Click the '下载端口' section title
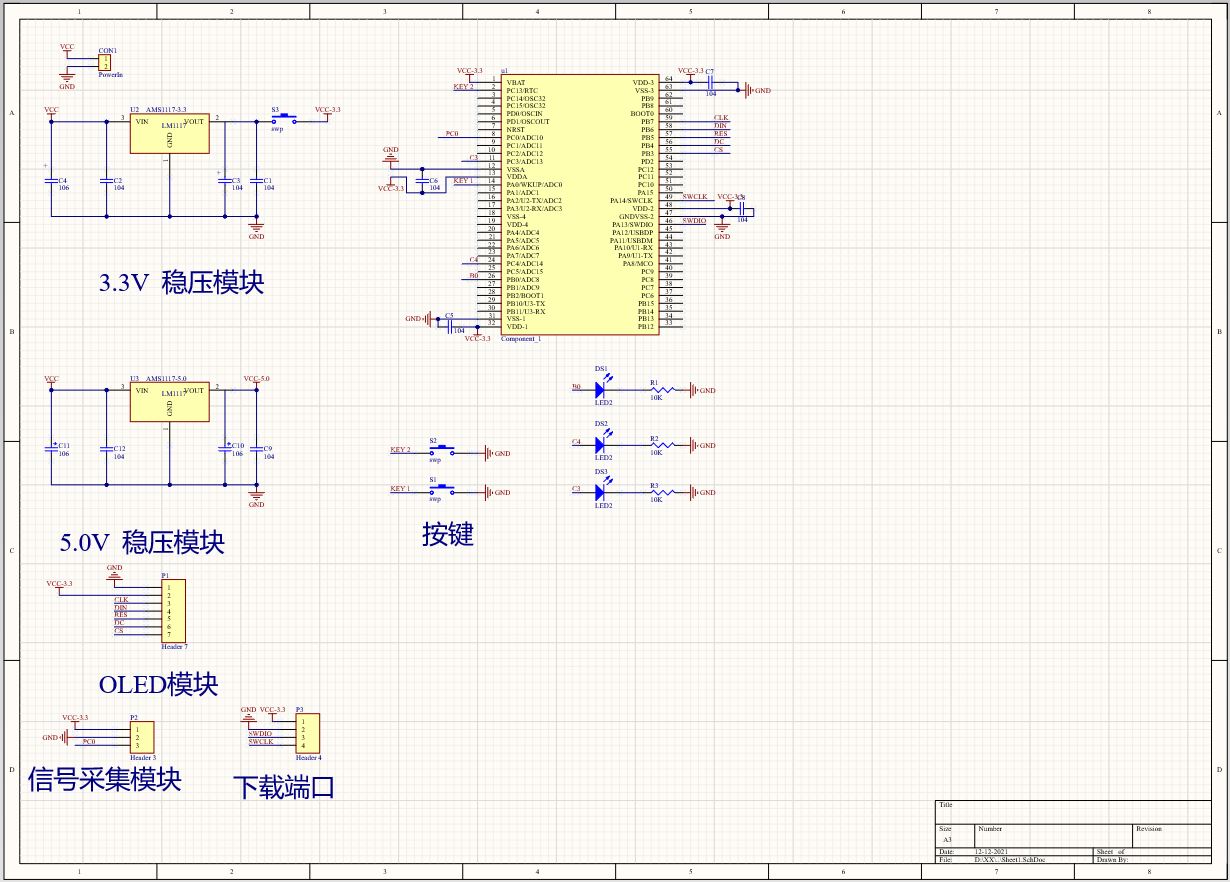This screenshot has height=882, width=1230. click(x=284, y=787)
